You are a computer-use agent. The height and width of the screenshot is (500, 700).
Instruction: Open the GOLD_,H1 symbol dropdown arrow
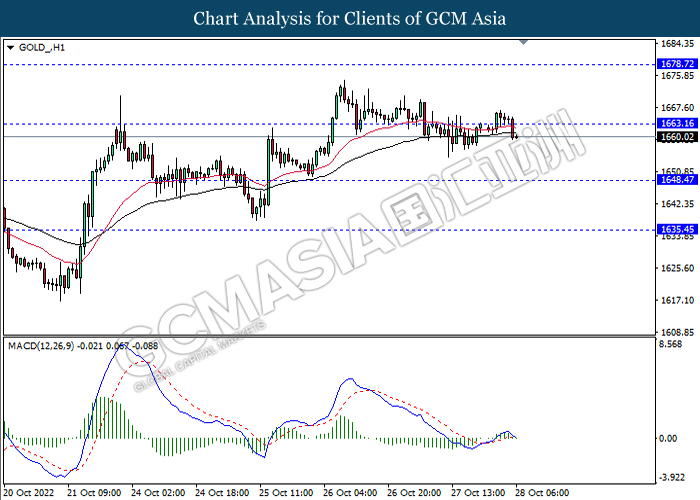pyautogui.click(x=11, y=48)
